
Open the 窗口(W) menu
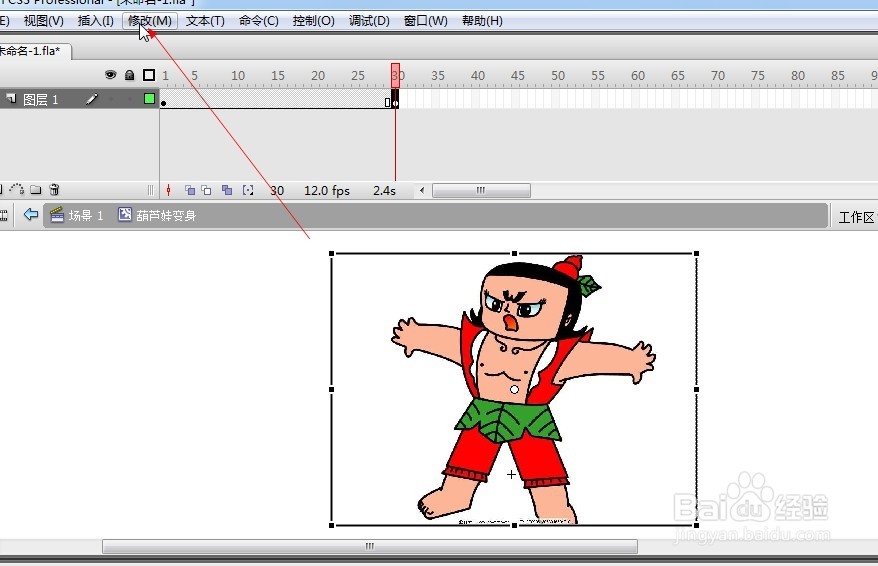[426, 21]
